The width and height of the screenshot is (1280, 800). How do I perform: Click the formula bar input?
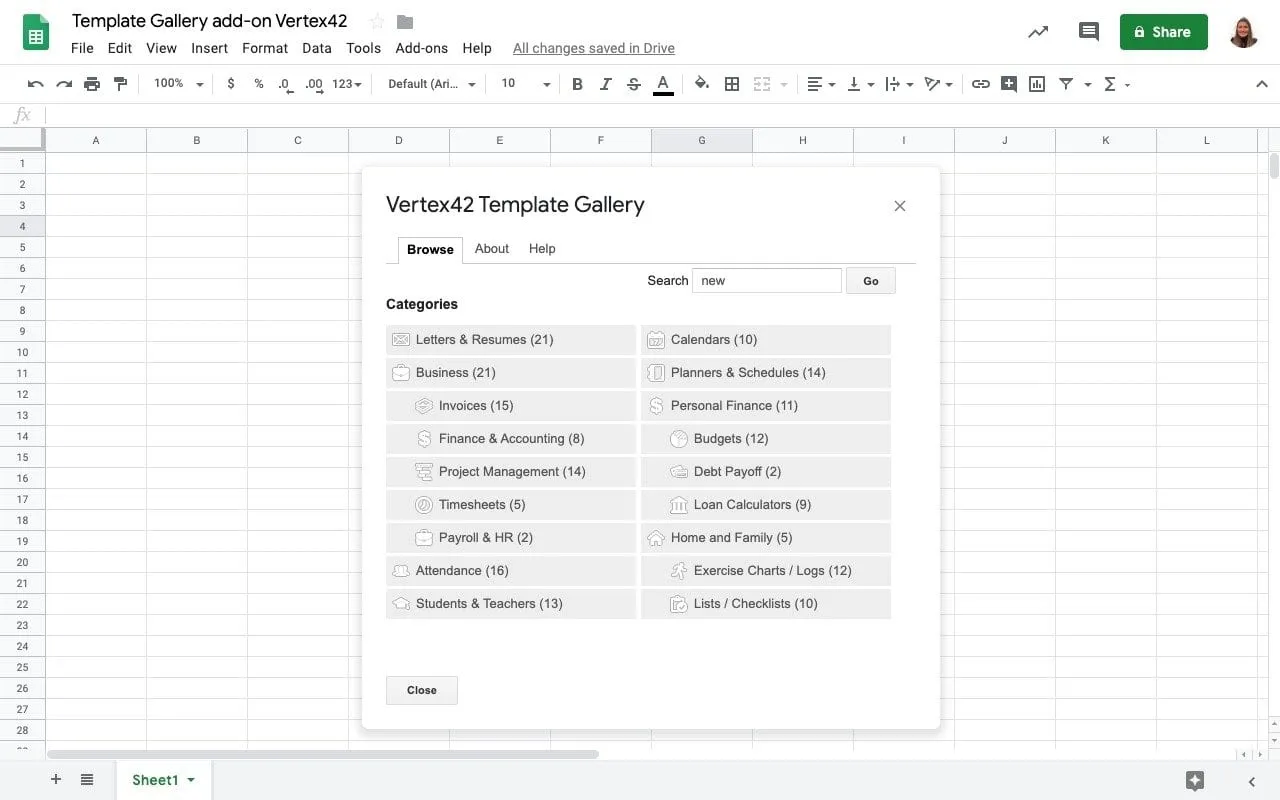660,115
